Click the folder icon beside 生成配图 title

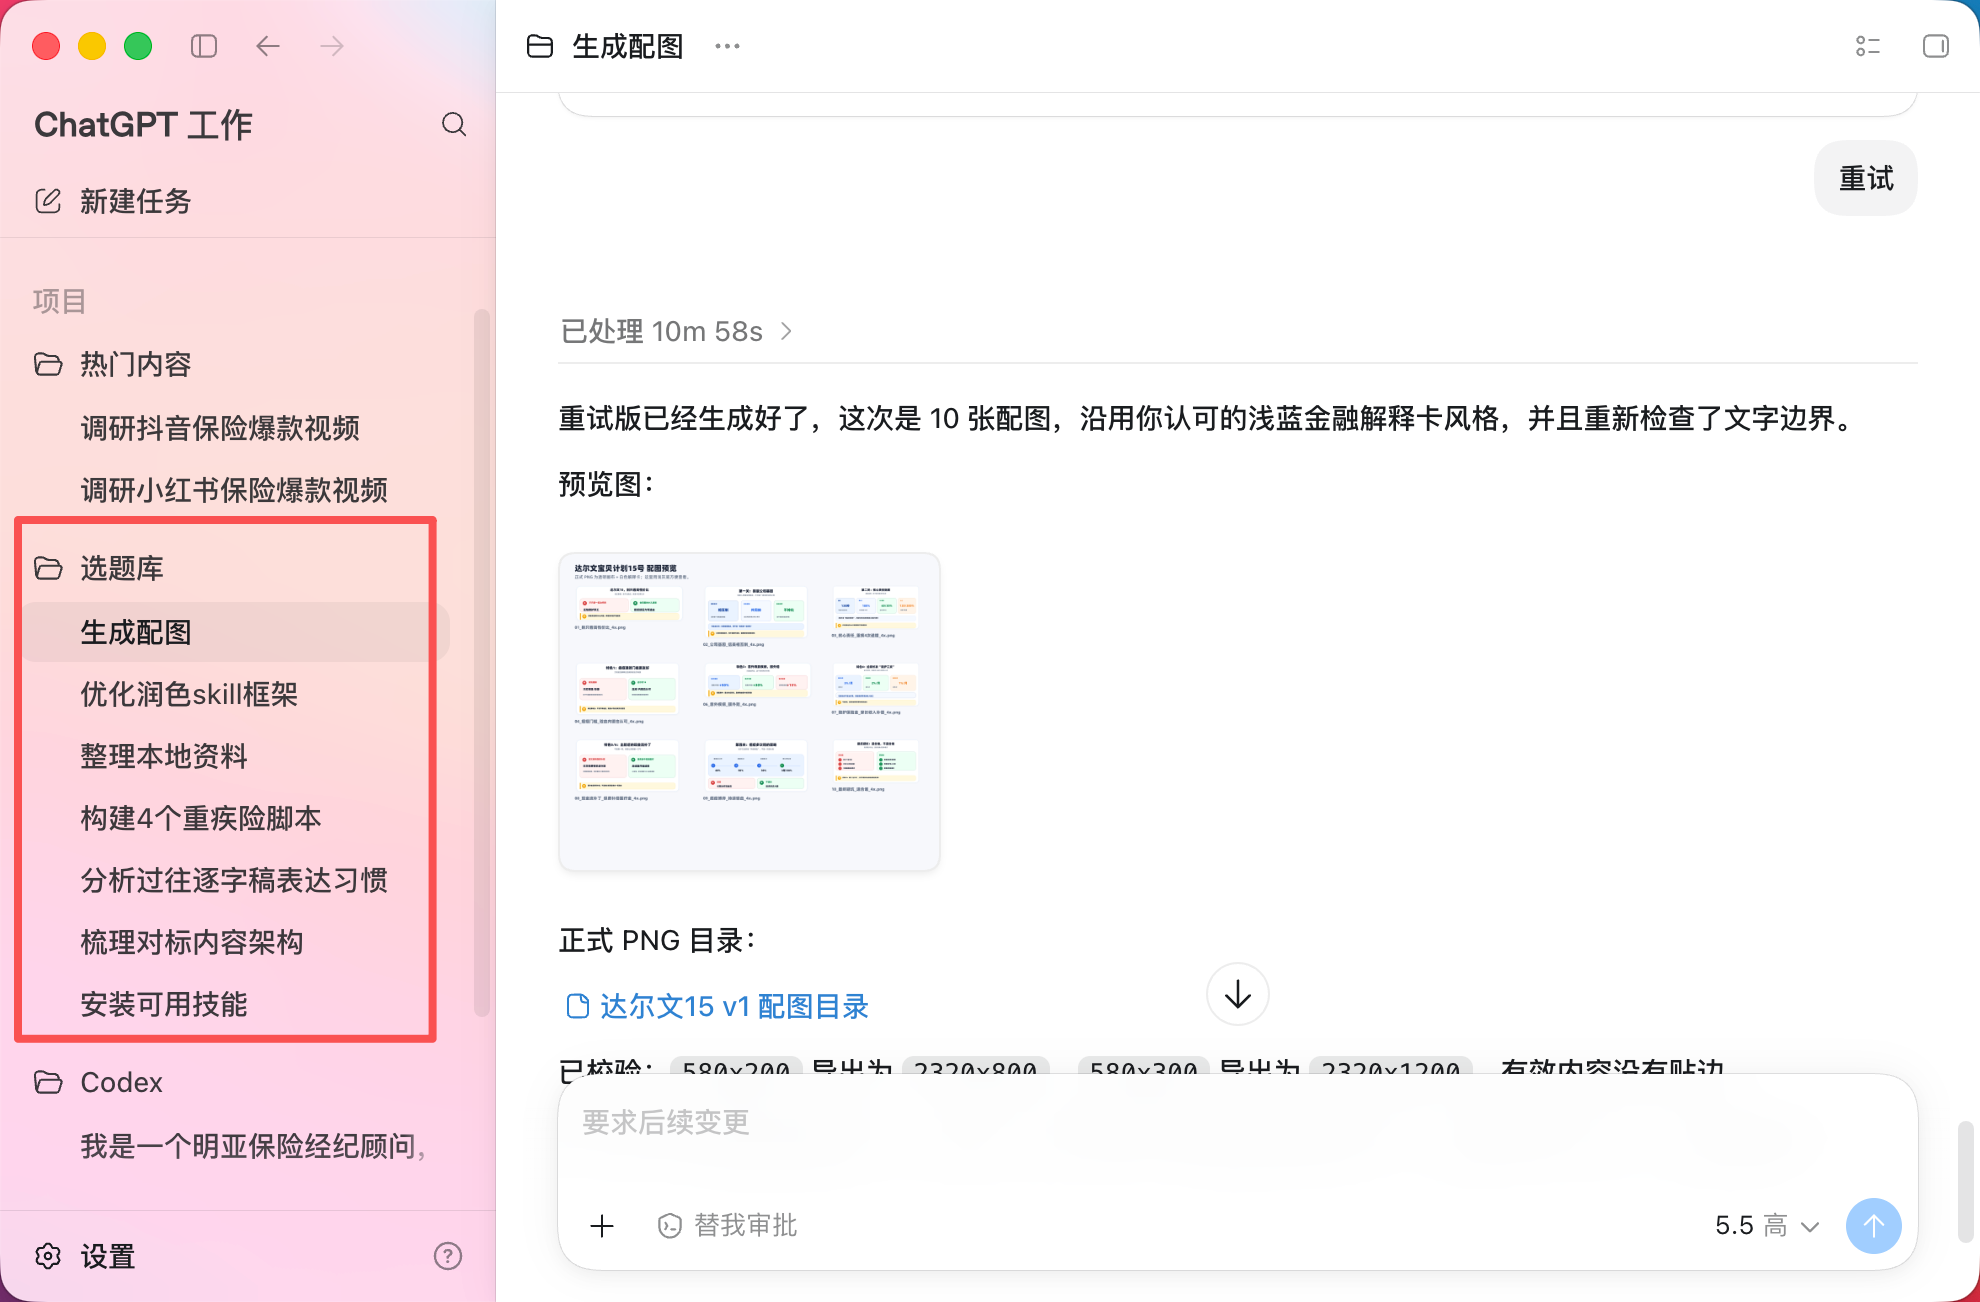[540, 46]
